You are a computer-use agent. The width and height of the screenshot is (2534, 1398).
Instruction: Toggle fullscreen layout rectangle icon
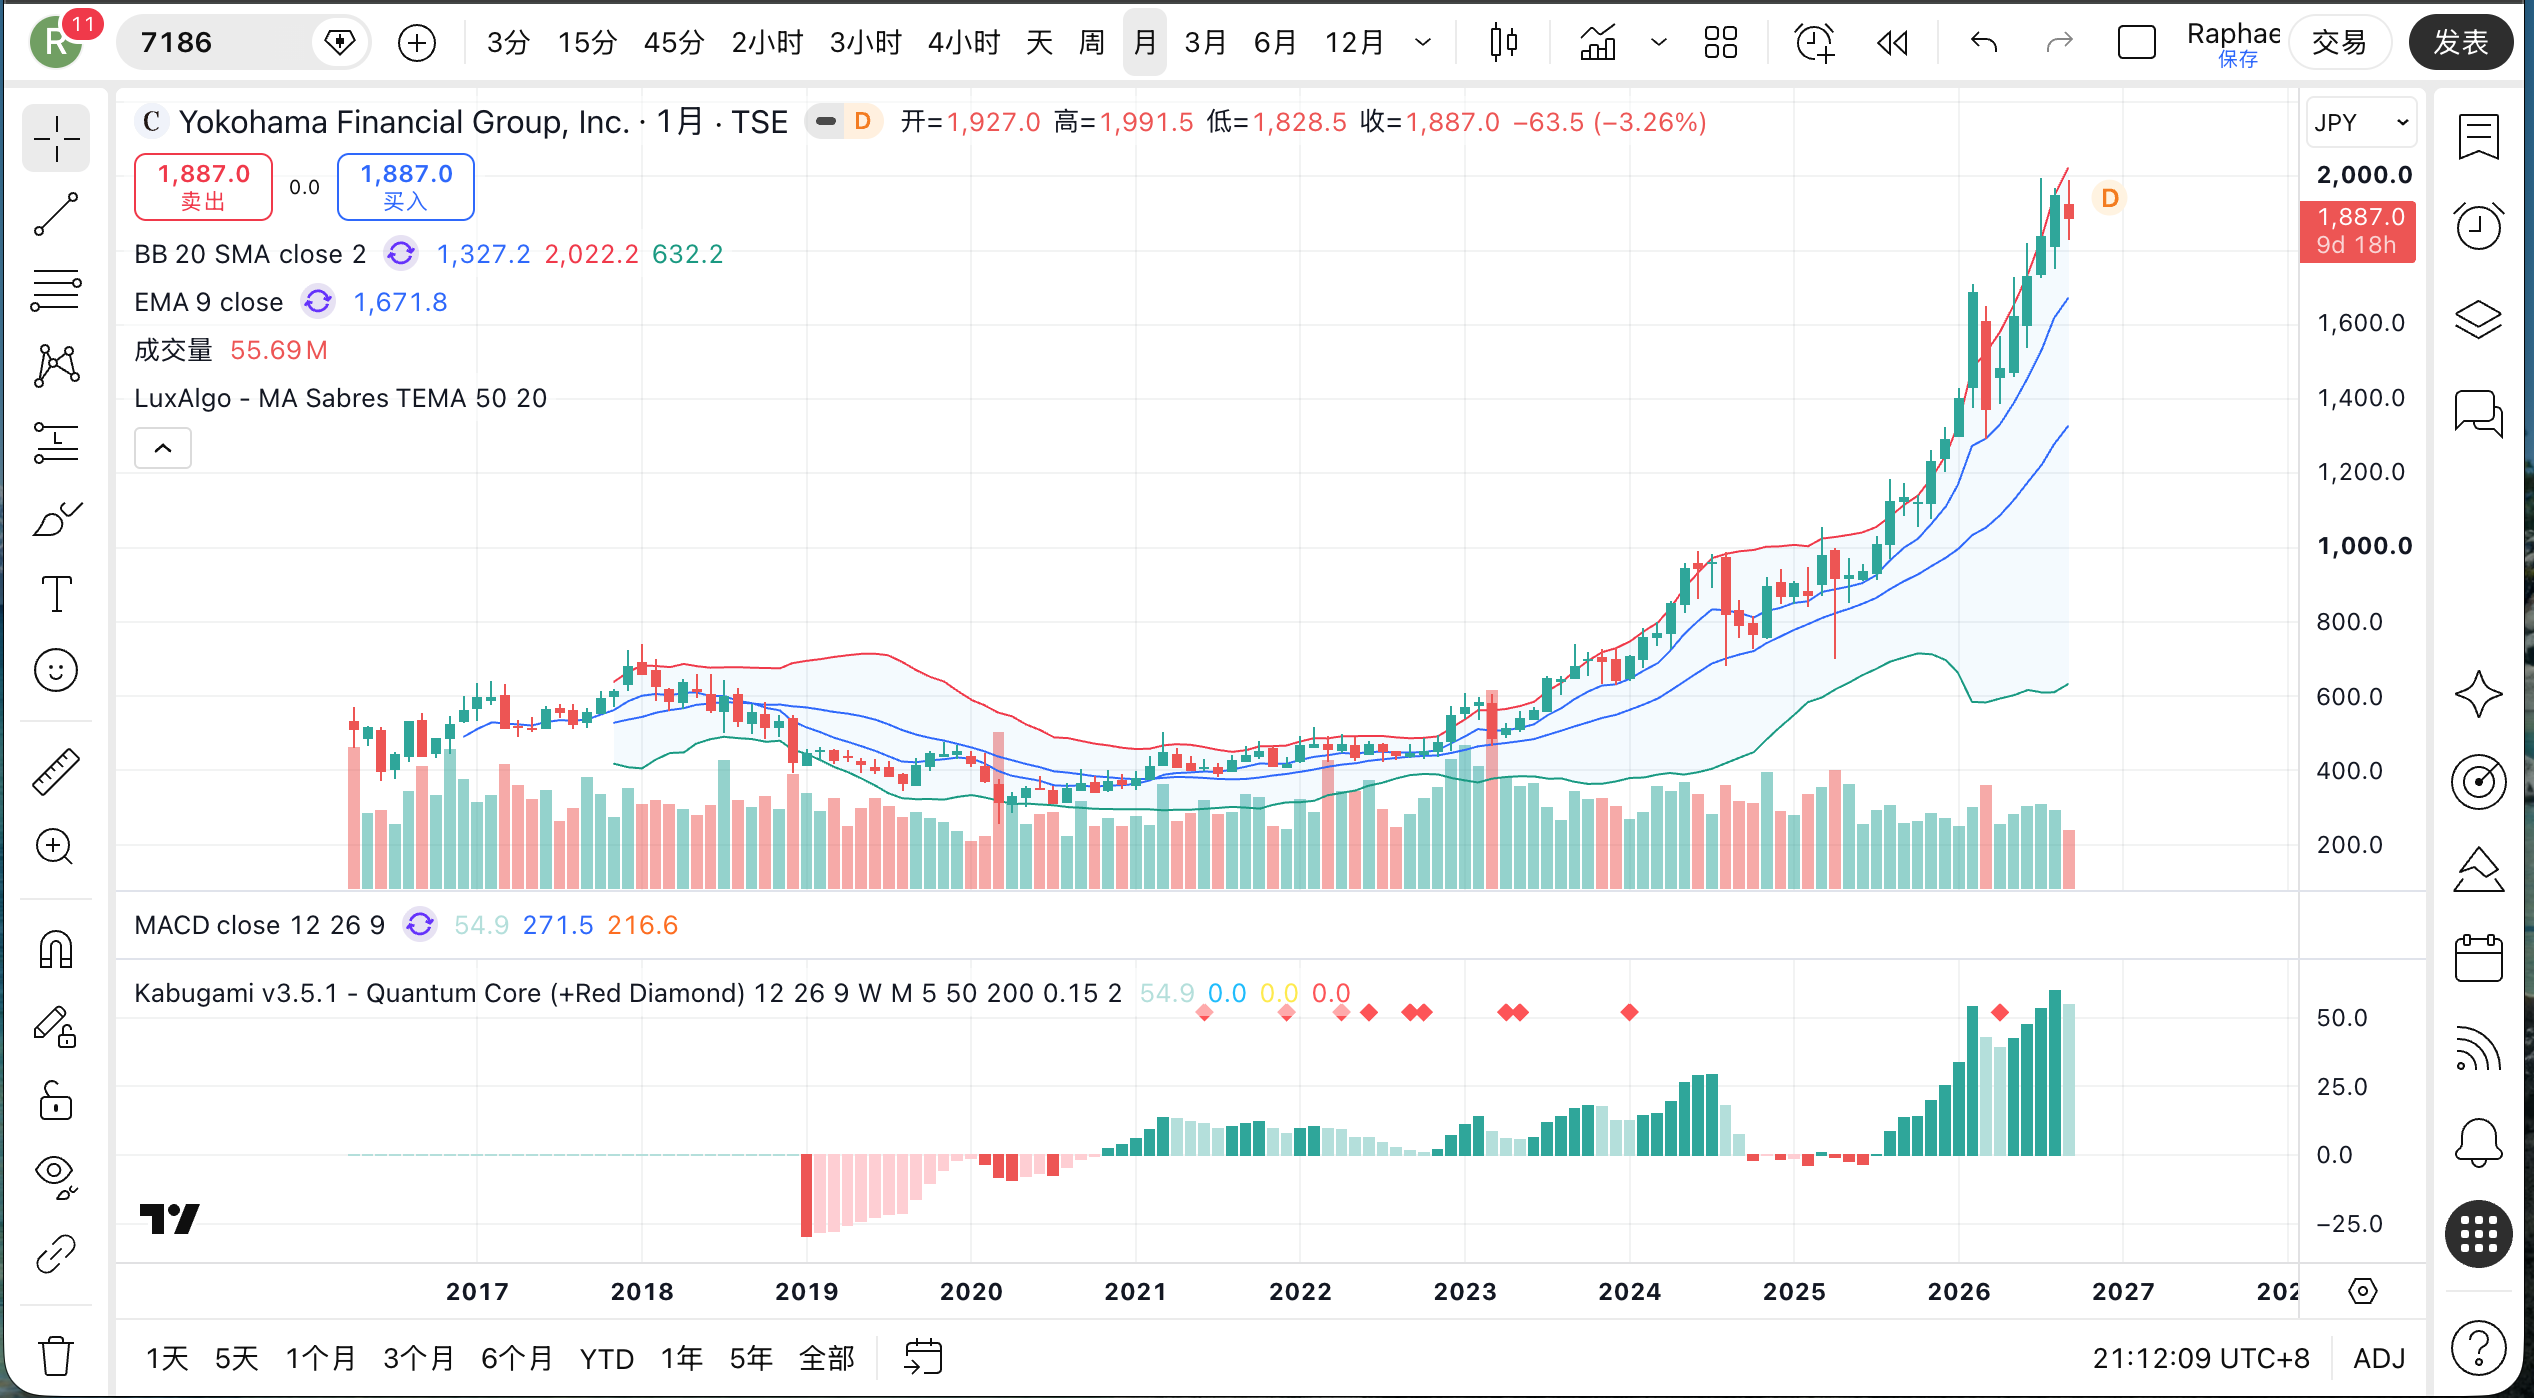click(x=2137, y=43)
